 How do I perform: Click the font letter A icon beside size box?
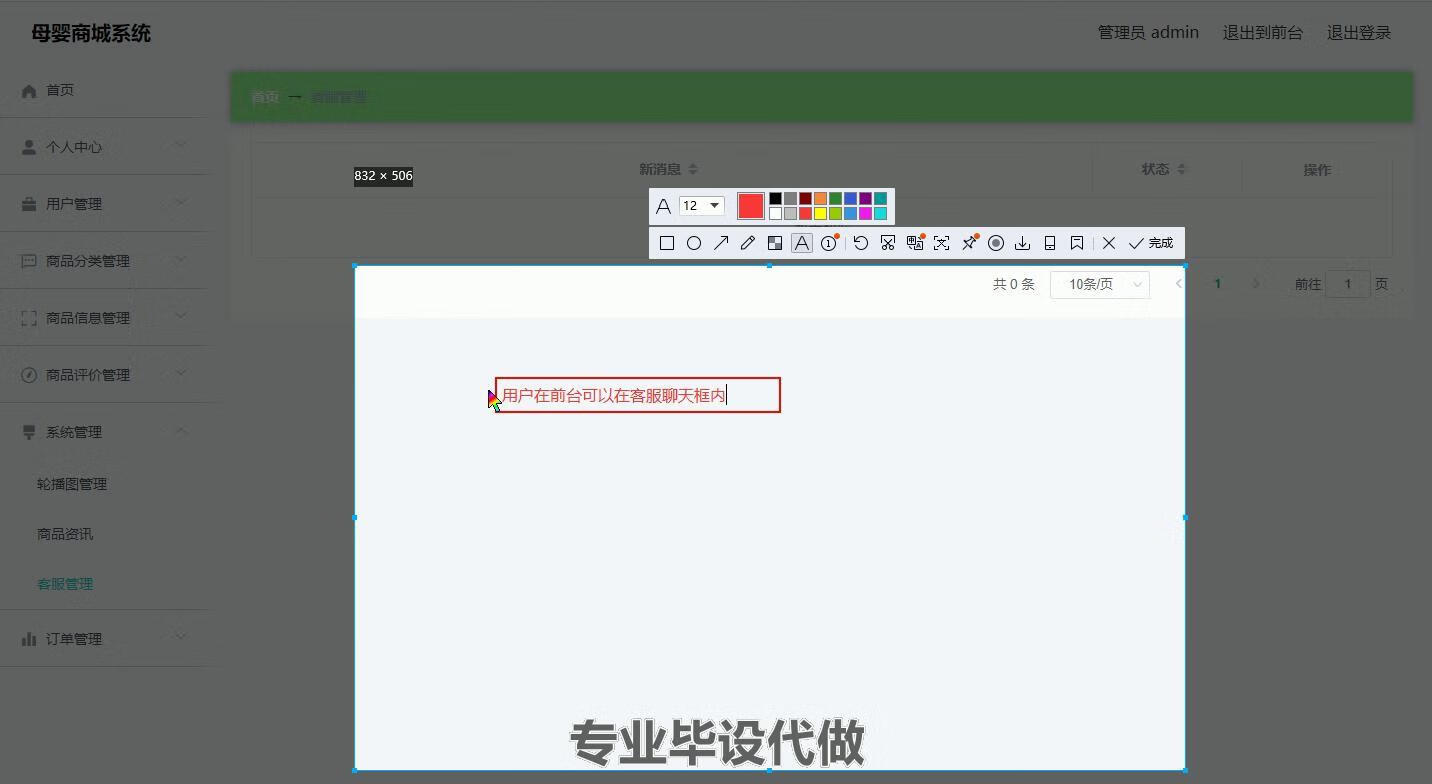[x=663, y=206]
